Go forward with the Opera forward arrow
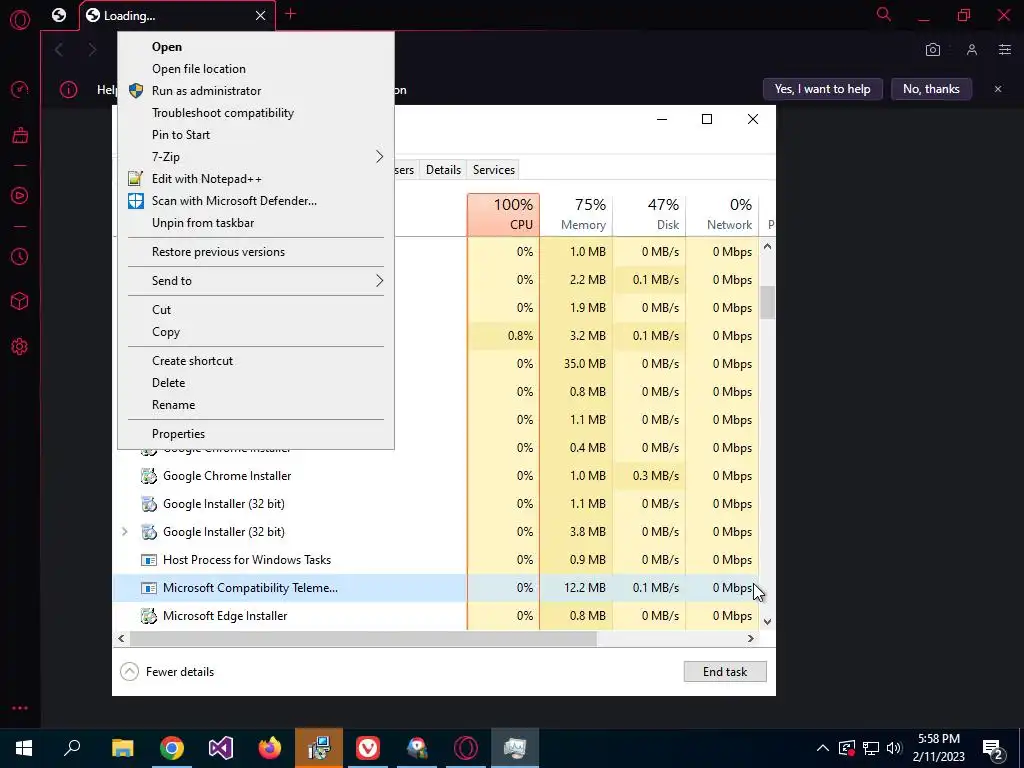The width and height of the screenshot is (1024, 768). [x=92, y=50]
